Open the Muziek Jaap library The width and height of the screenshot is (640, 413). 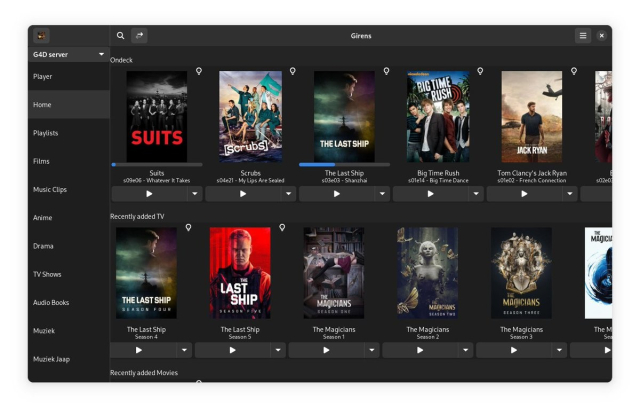click(69, 359)
